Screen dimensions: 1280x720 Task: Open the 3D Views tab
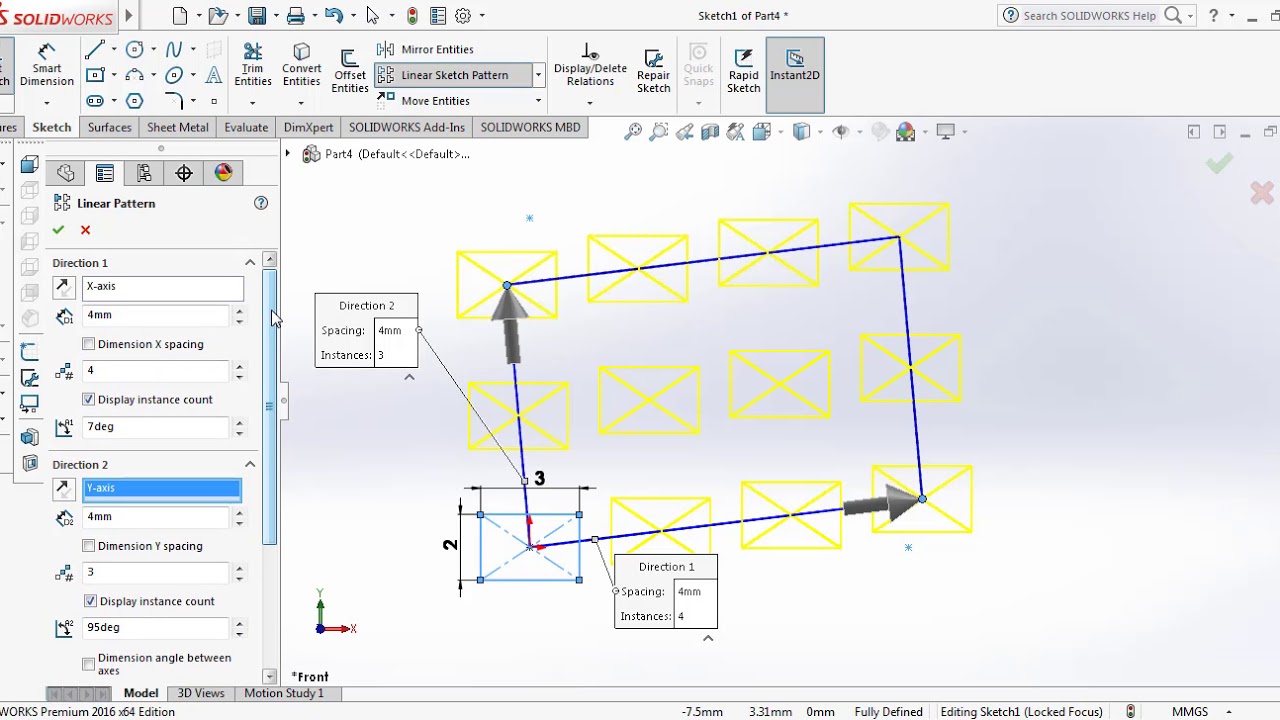click(x=201, y=693)
